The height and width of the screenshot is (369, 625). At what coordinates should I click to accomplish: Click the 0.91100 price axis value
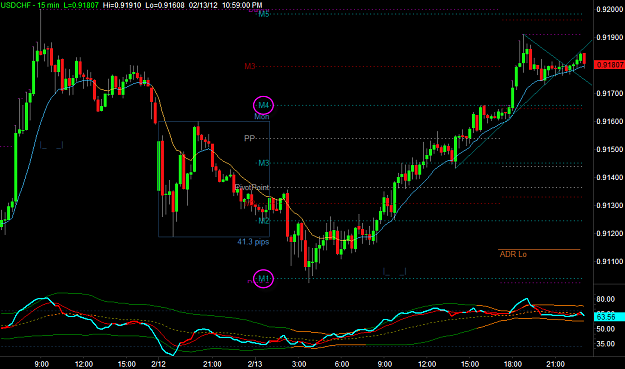(610, 261)
